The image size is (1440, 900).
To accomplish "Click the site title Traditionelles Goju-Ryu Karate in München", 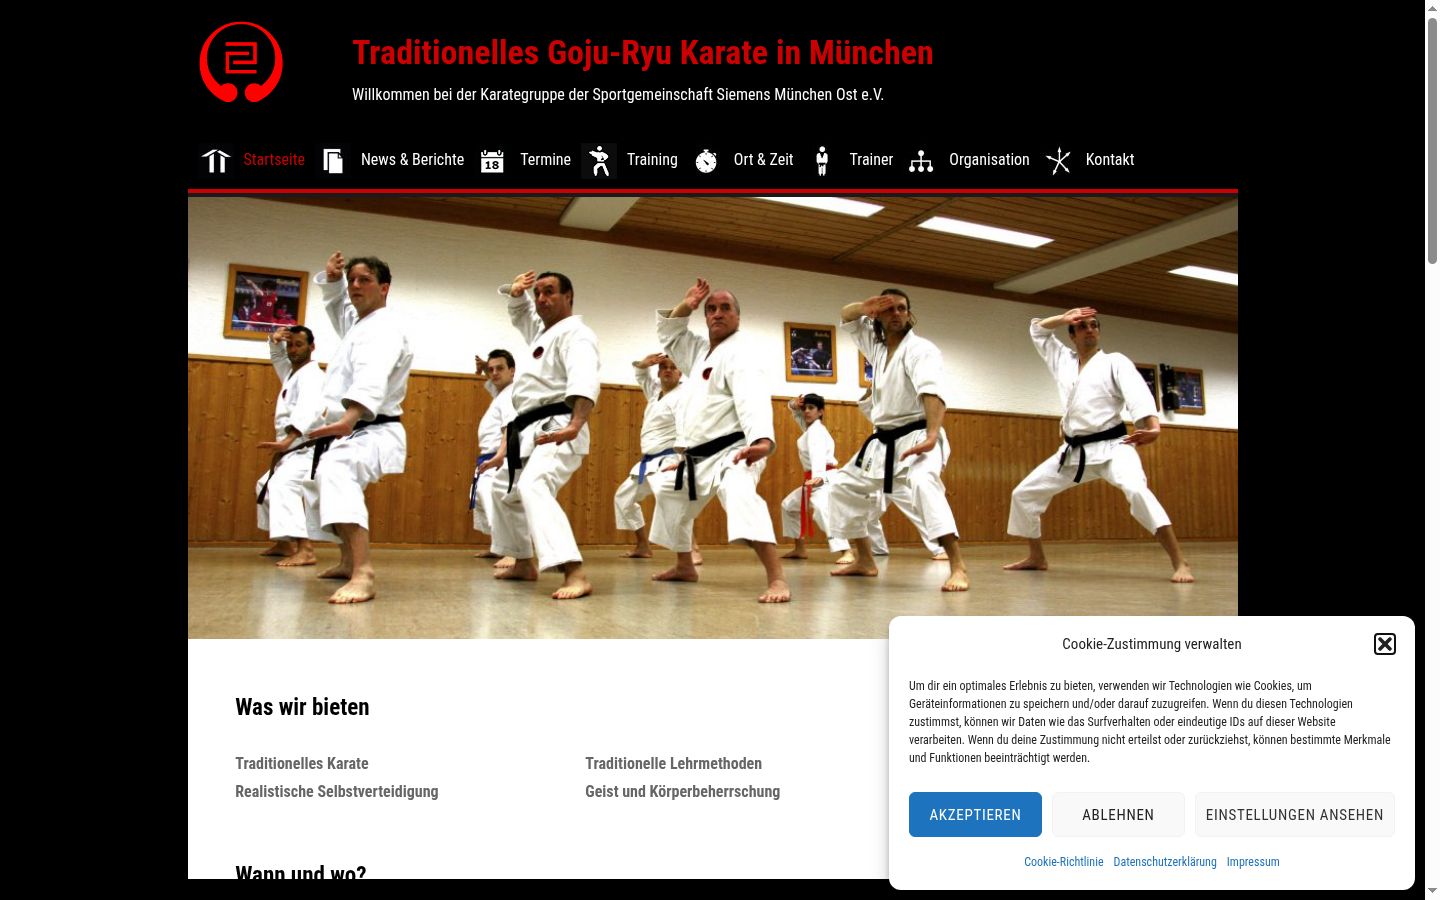I will point(643,52).
